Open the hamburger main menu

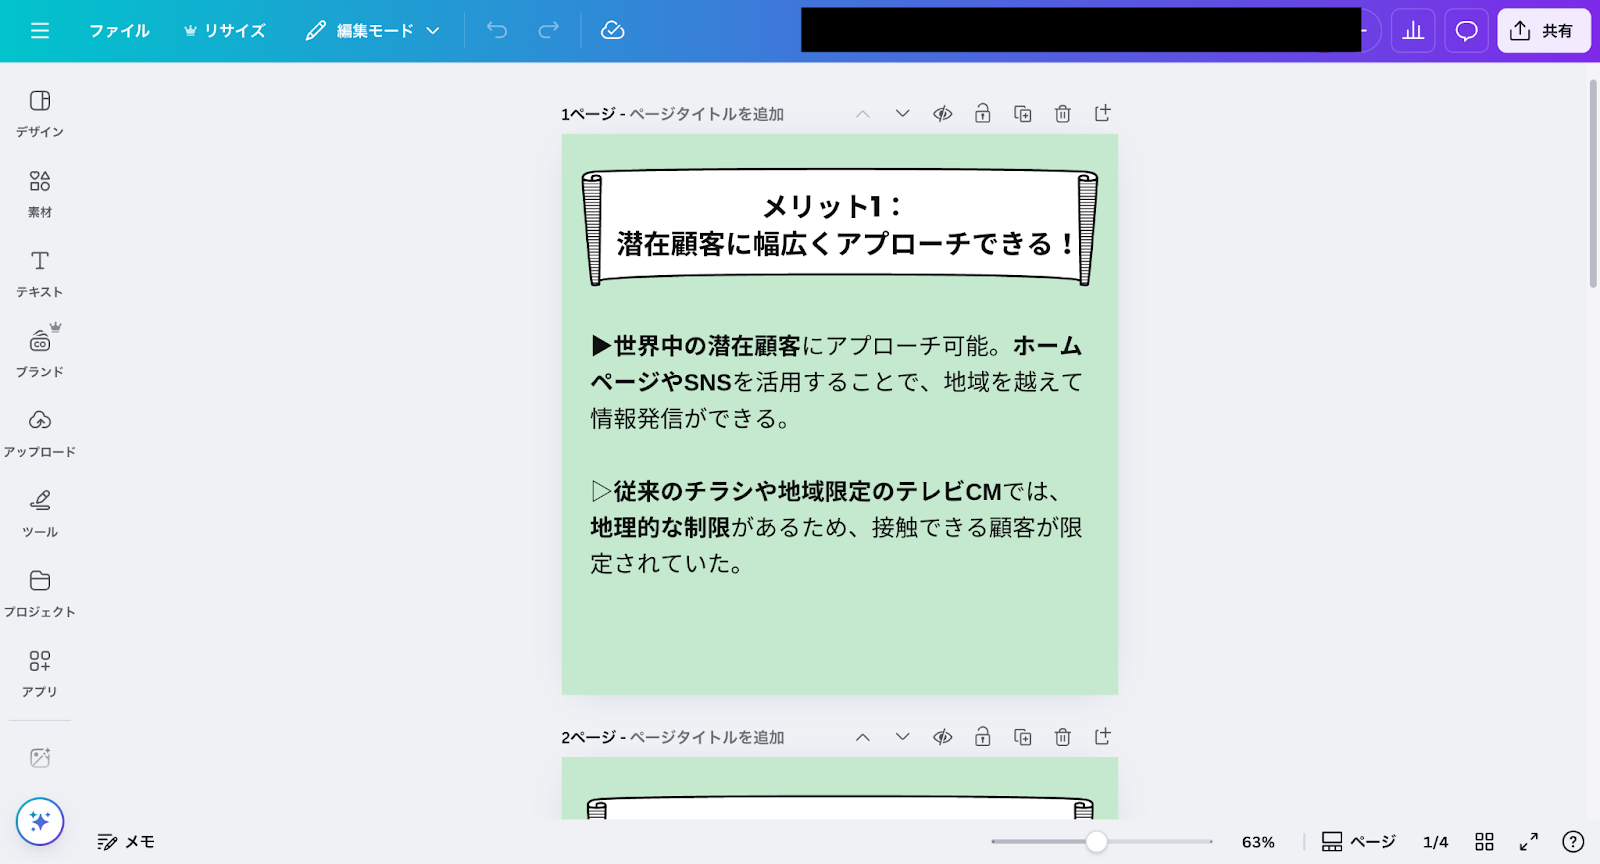(40, 31)
